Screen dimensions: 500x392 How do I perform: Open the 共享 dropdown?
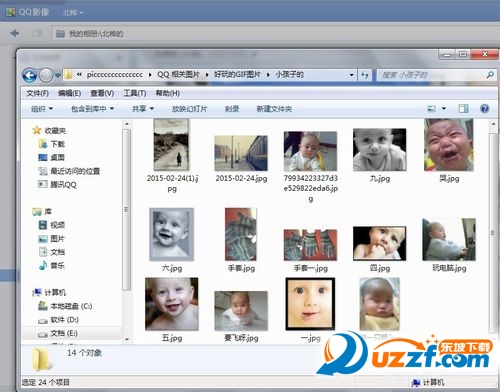[143, 109]
